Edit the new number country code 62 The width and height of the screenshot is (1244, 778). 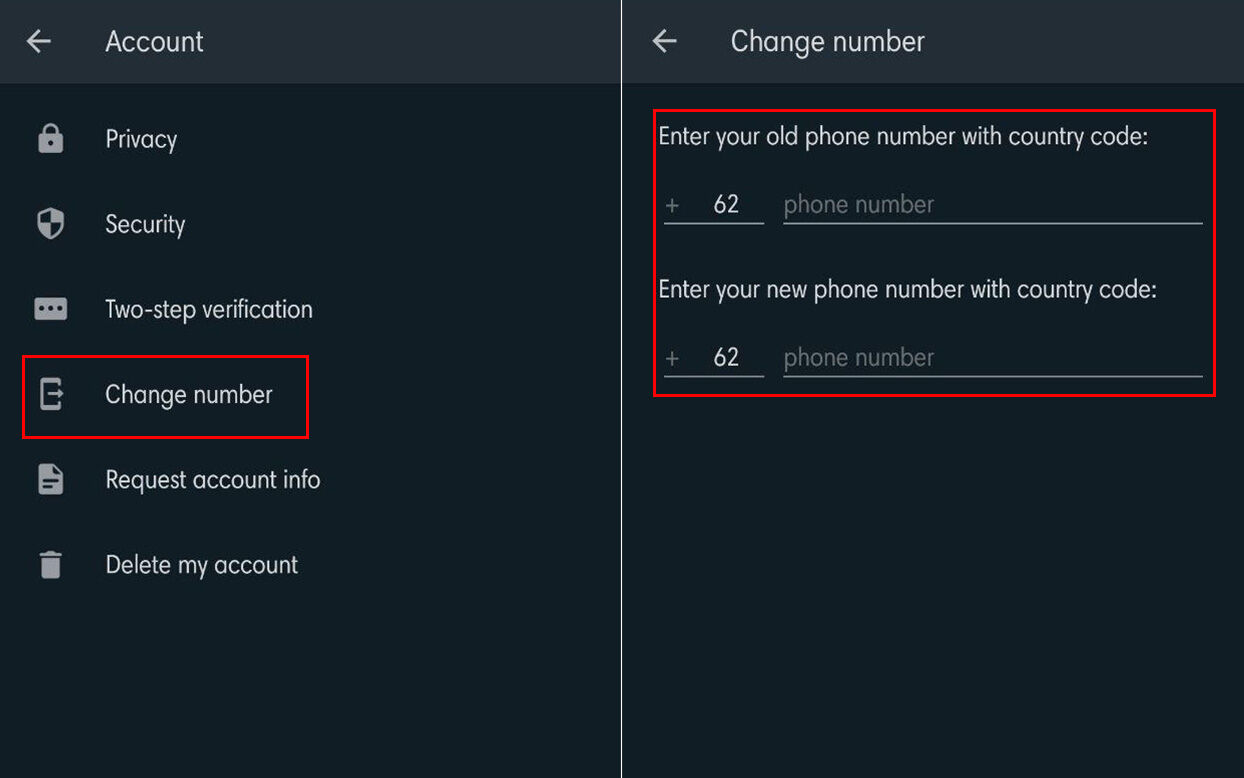pos(725,358)
